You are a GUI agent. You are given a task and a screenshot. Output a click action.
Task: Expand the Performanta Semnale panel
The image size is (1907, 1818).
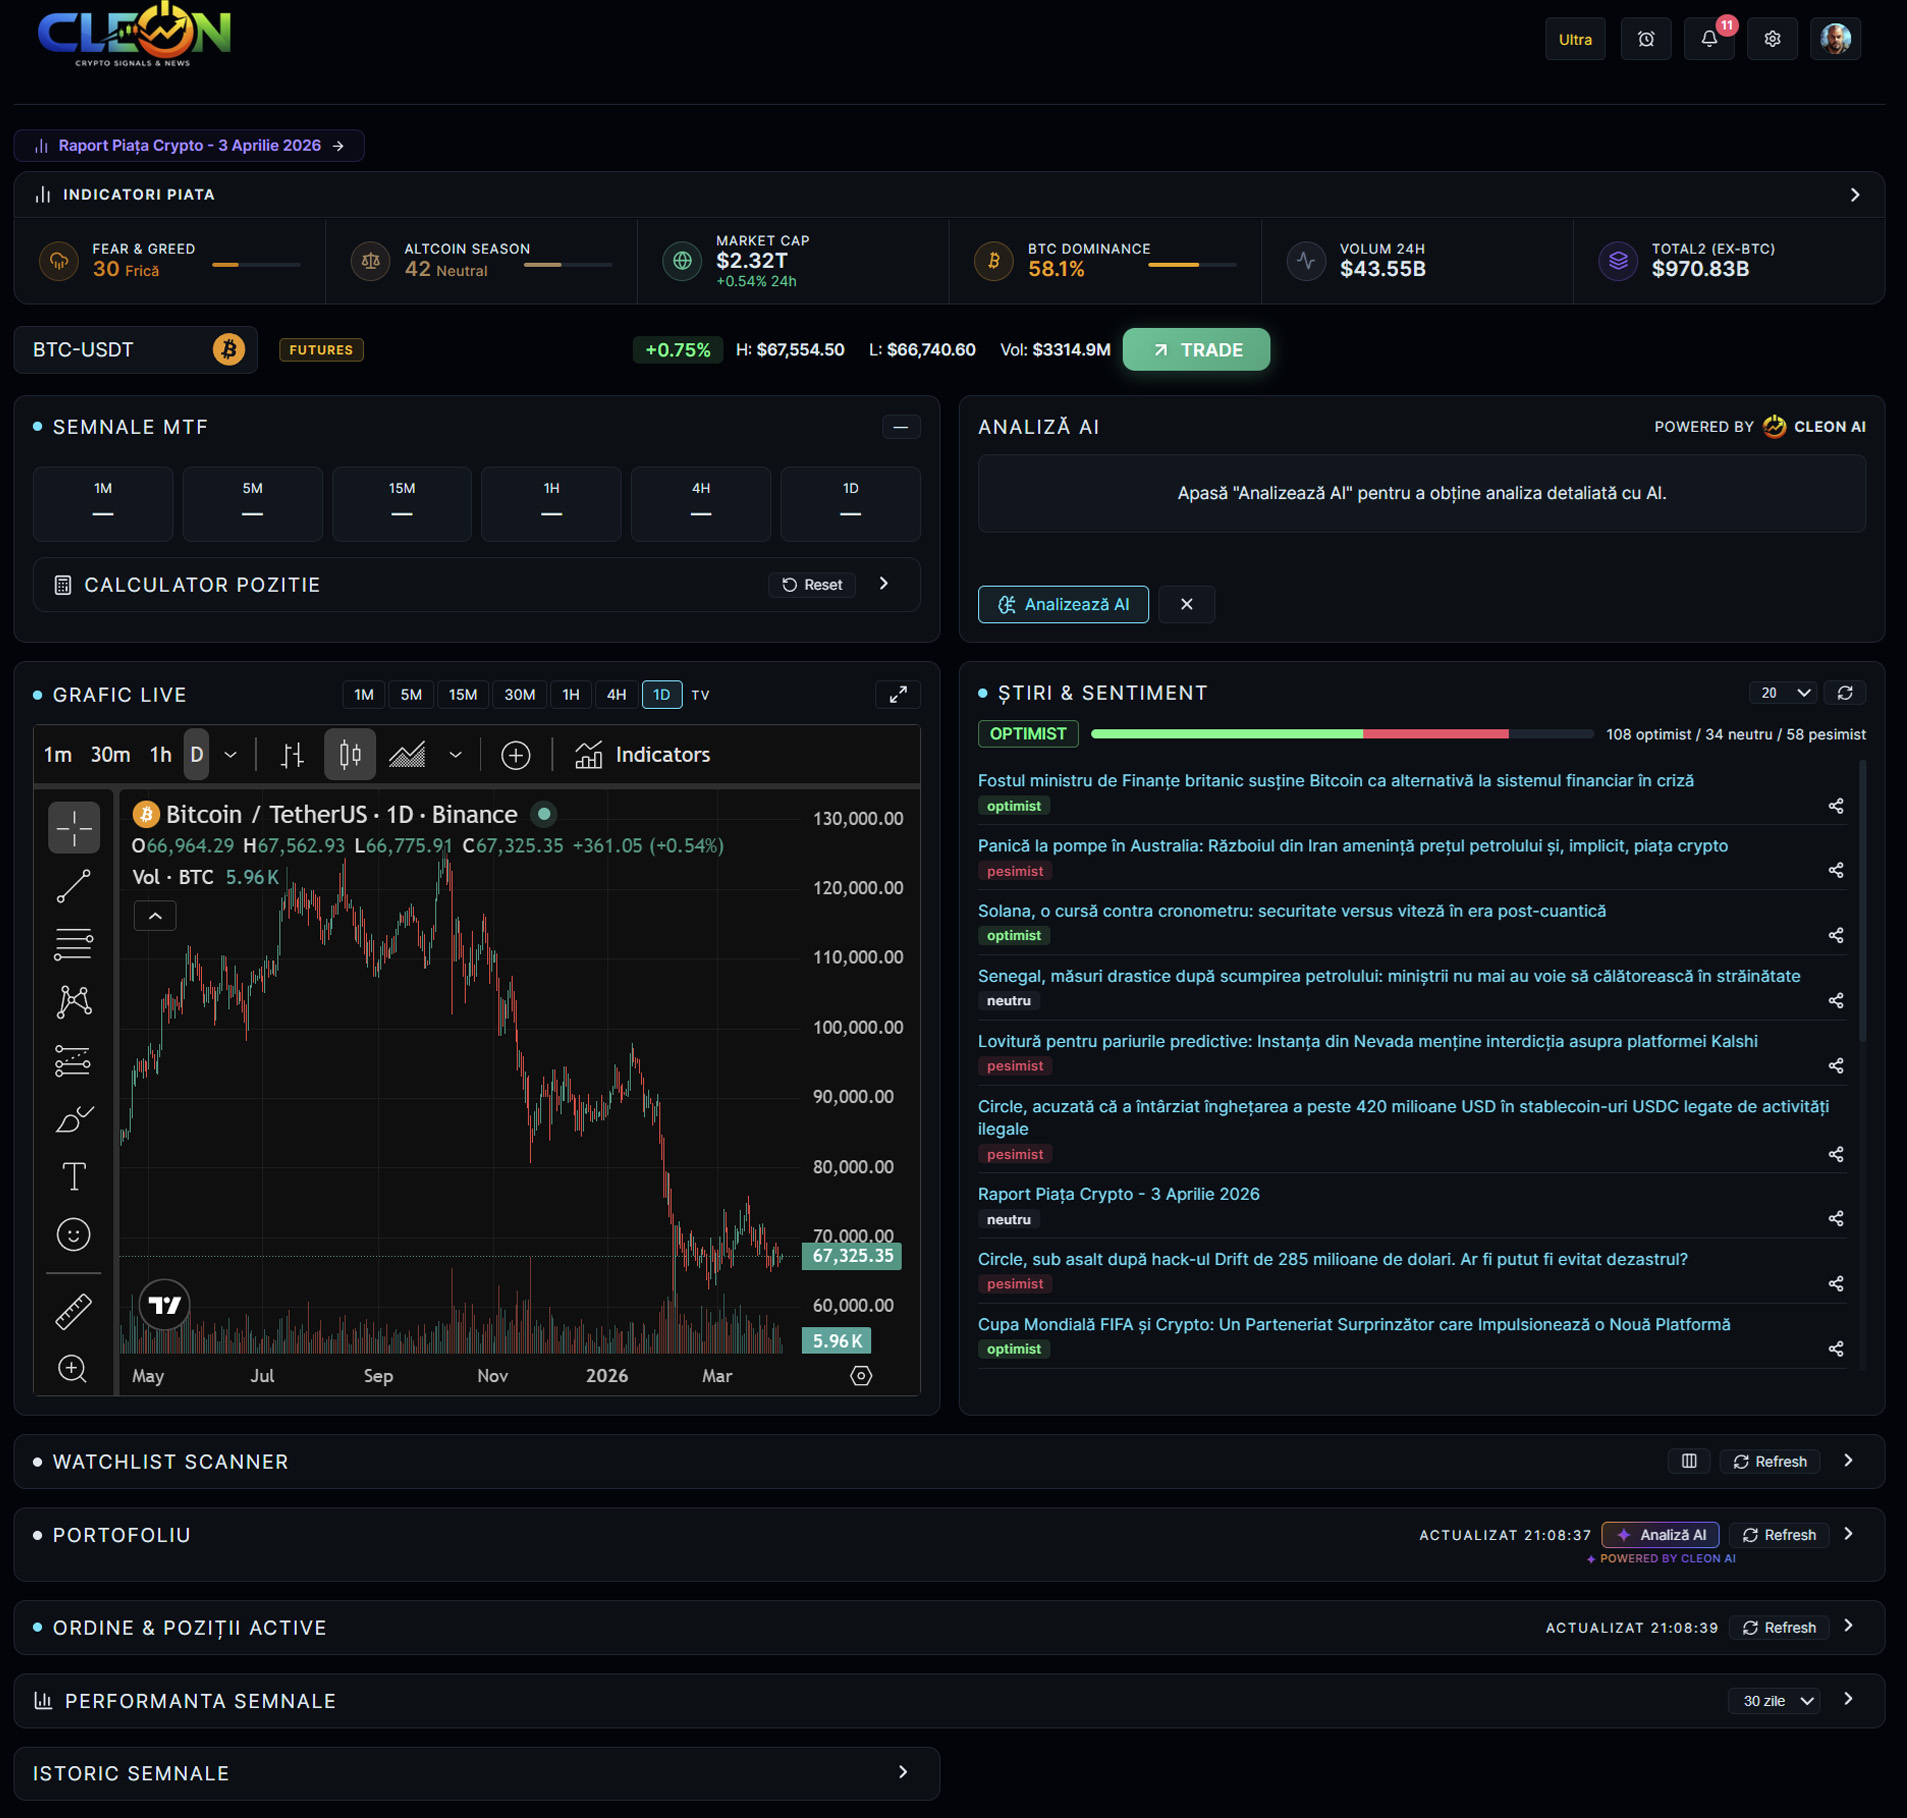(1849, 1700)
